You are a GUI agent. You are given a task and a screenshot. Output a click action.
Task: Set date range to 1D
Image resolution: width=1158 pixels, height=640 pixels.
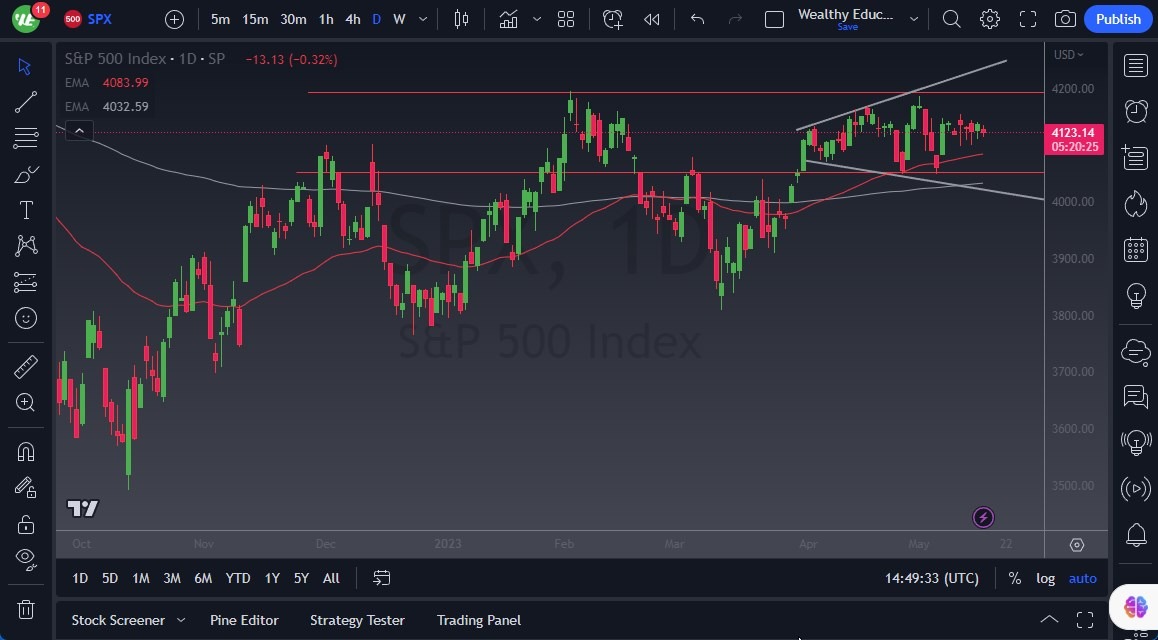80,578
